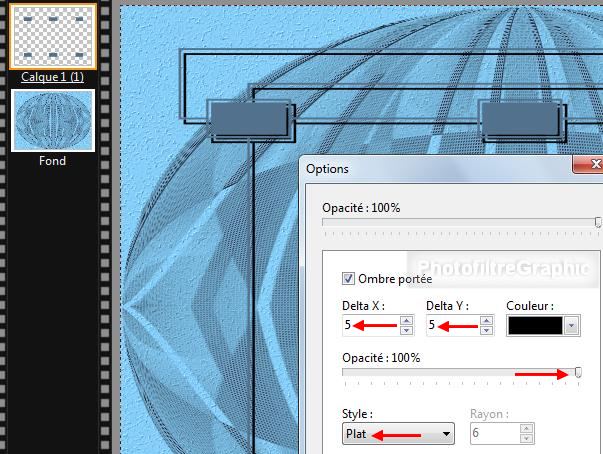Toggle the Ombre portée checkbox
This screenshot has width=603, height=454.
[x=349, y=279]
